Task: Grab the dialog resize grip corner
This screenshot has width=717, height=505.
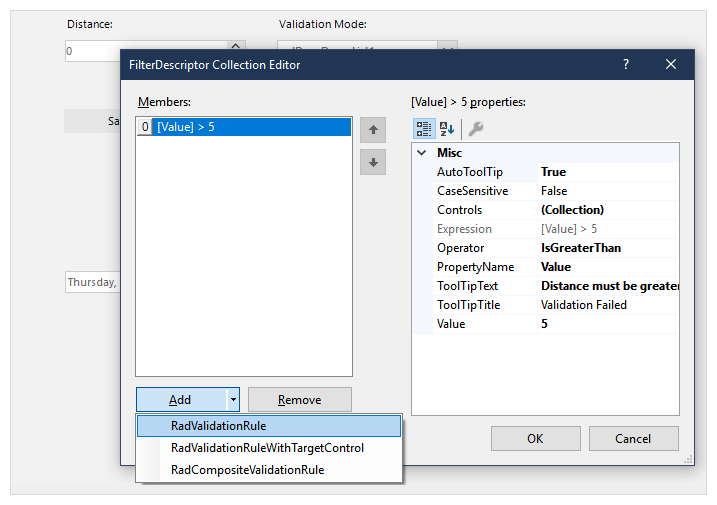Action: pyautogui.click(x=688, y=460)
